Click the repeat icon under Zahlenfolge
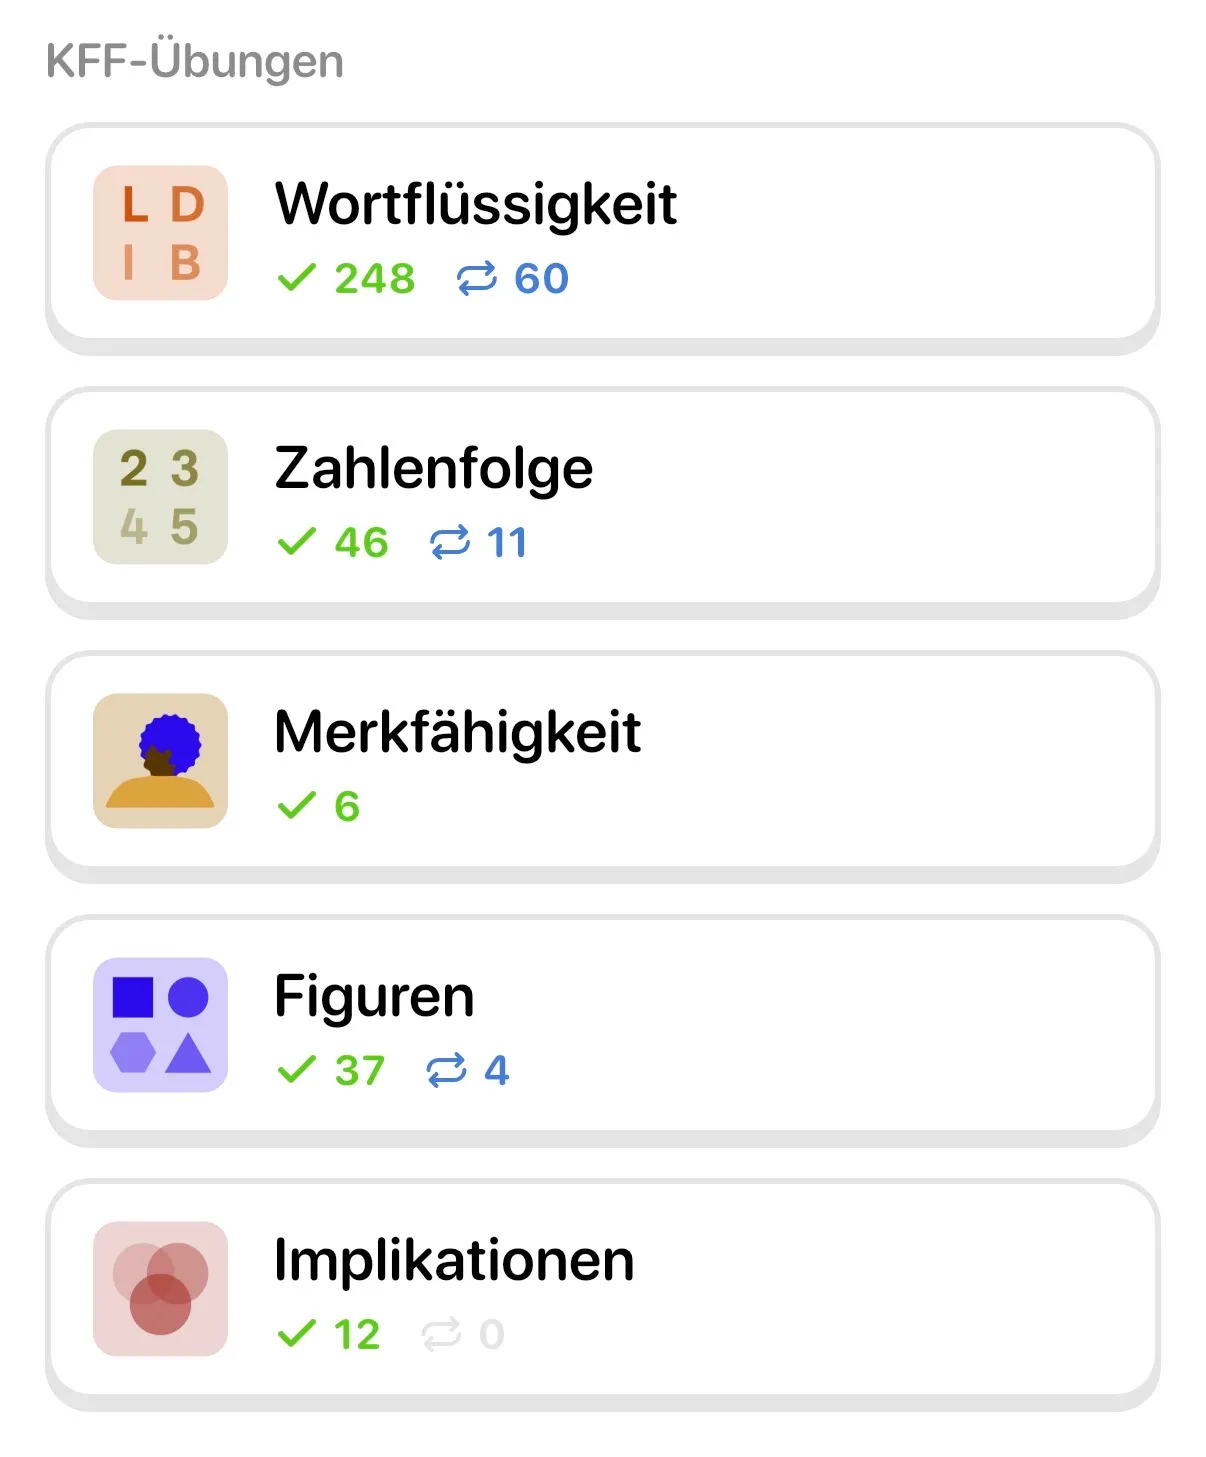The image size is (1206, 1457). 449,543
